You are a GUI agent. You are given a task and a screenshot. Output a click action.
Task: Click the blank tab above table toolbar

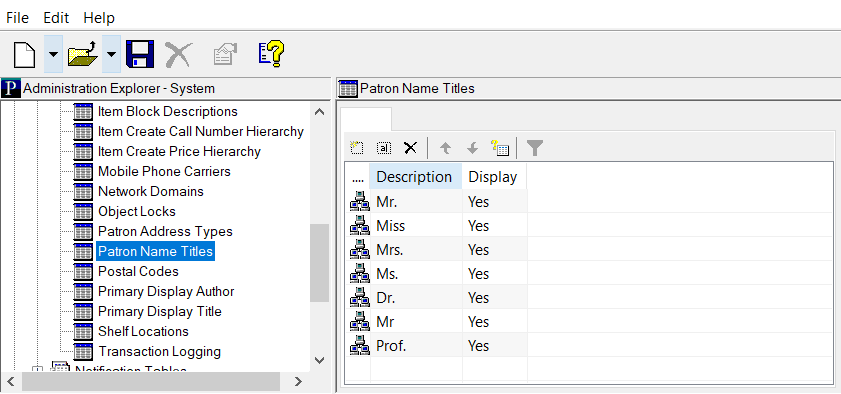366,119
